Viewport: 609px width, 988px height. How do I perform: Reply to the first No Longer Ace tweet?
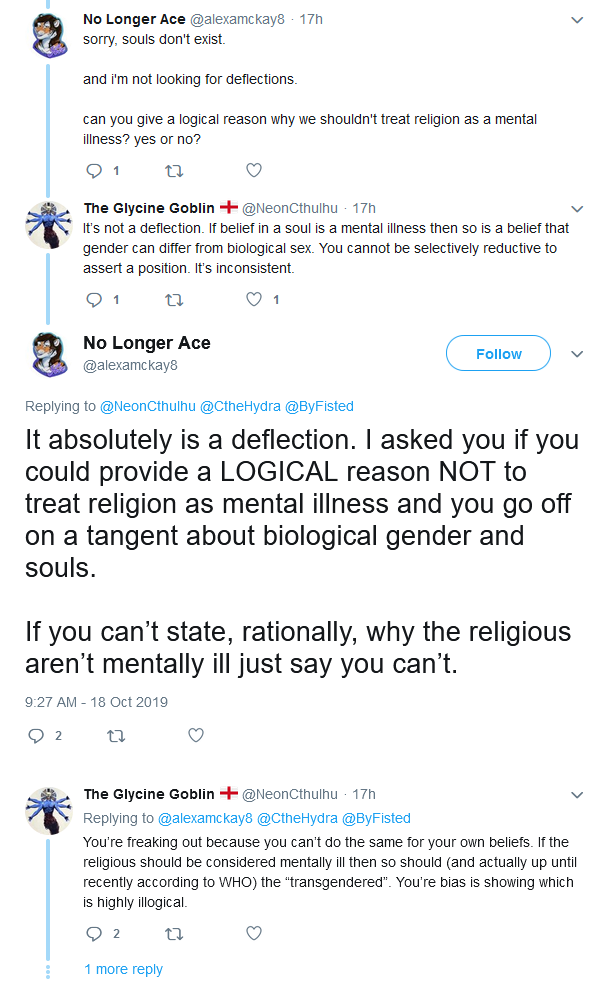point(94,171)
